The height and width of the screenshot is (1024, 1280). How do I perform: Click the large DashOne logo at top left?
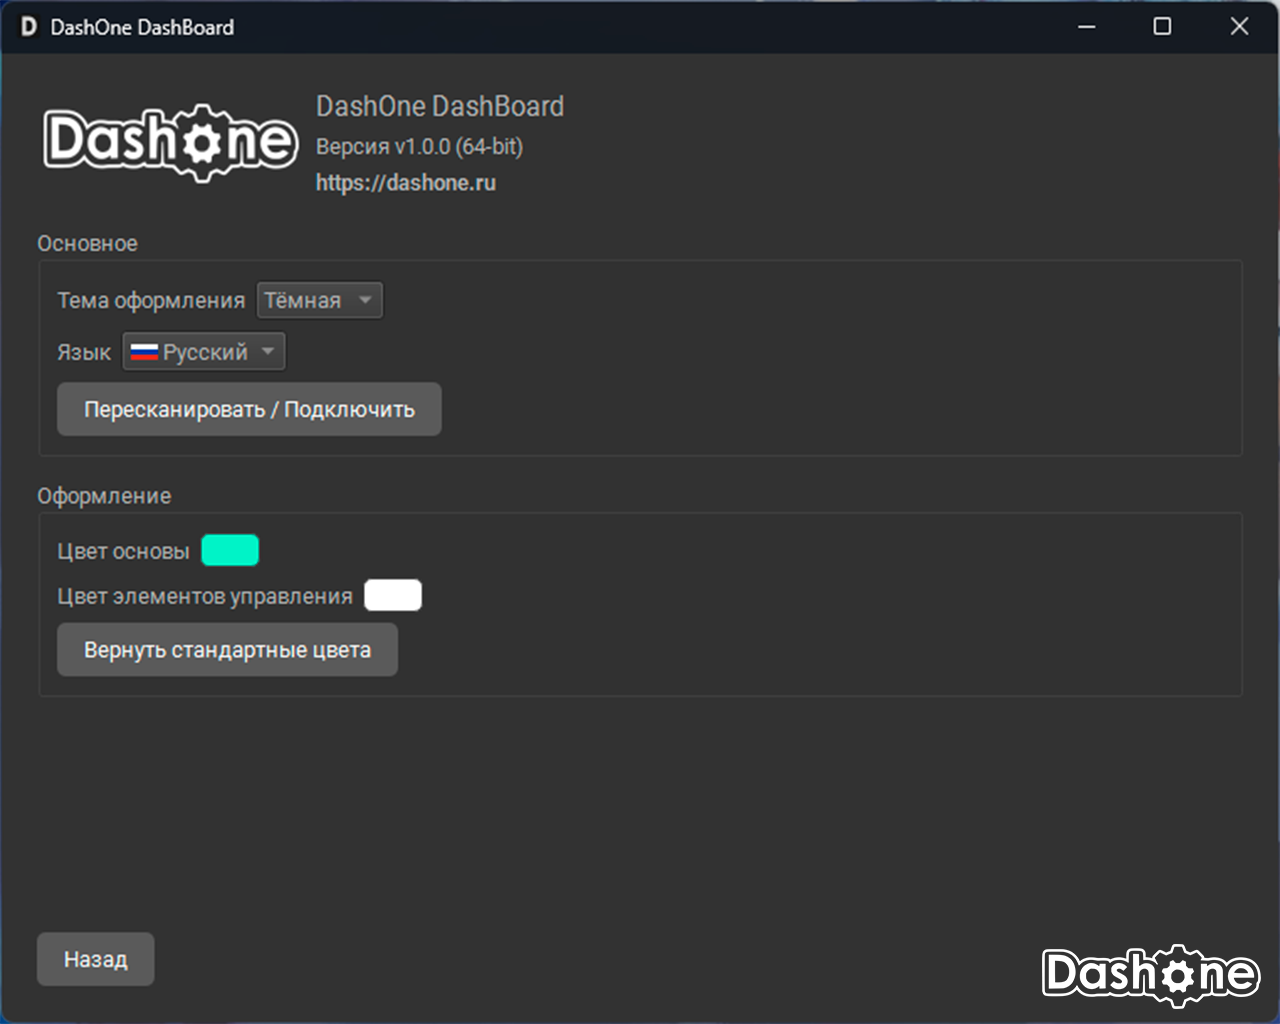[170, 142]
